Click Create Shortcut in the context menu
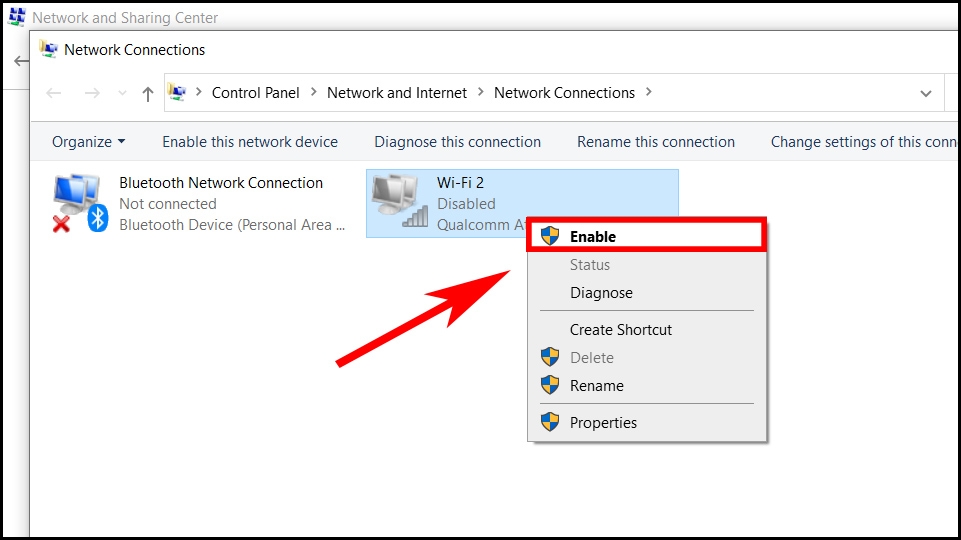This screenshot has height=540, width=961. [620, 330]
